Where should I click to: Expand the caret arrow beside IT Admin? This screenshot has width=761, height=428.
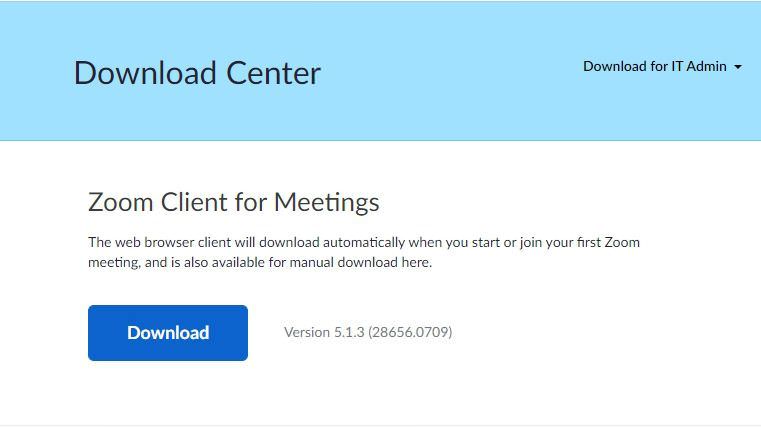click(x=738, y=67)
